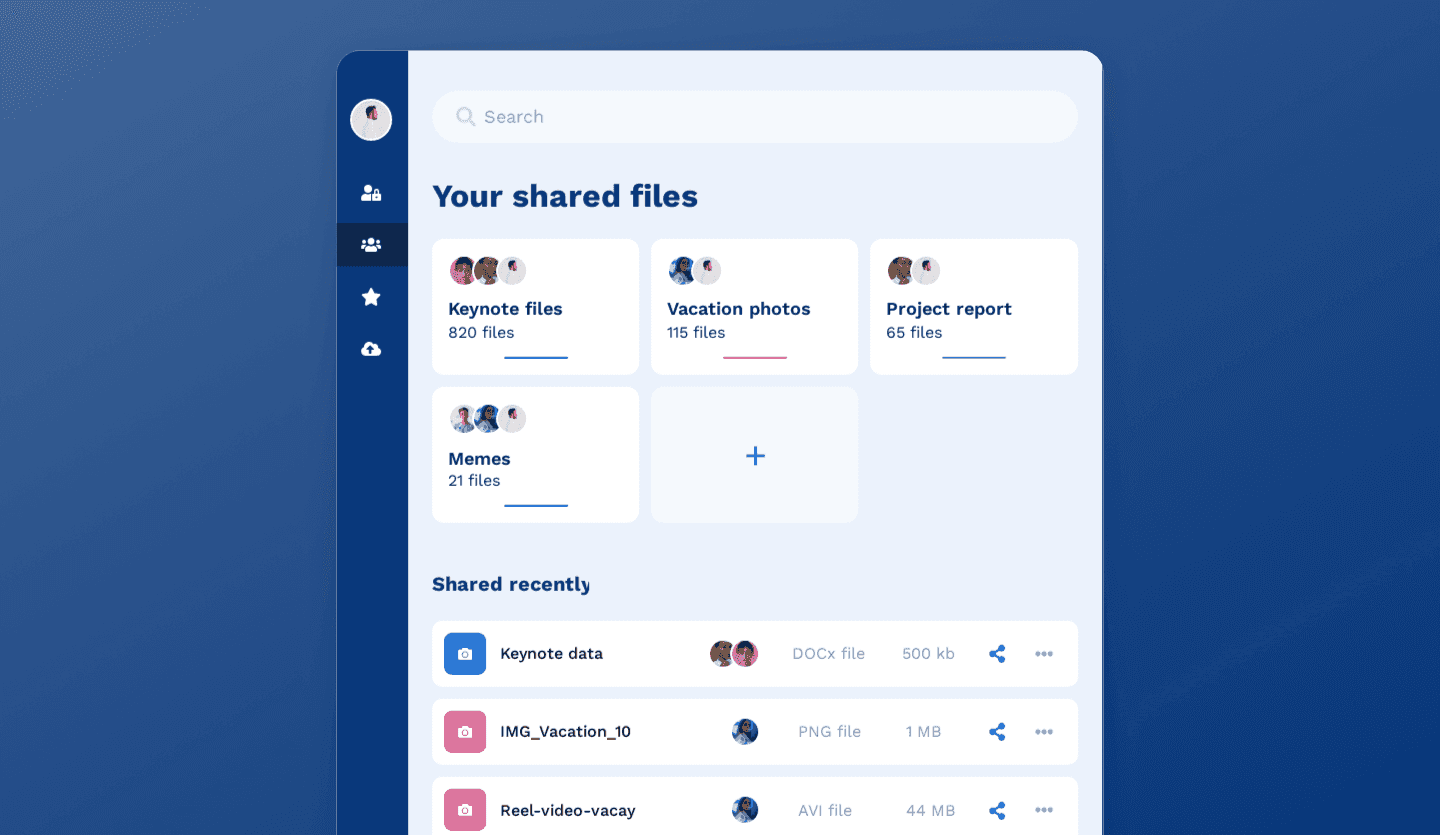Open more options for IMG_Vacation_10

[1044, 732]
